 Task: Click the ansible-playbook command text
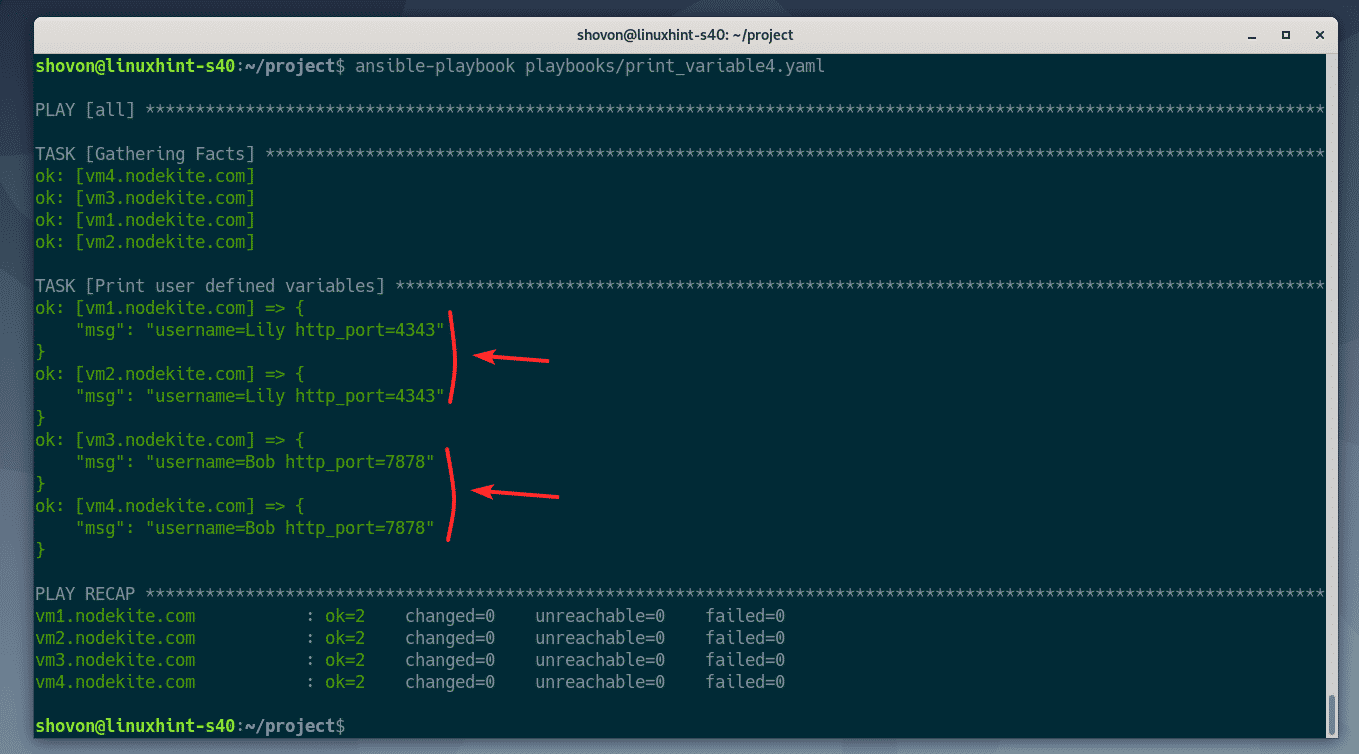click(x=590, y=66)
